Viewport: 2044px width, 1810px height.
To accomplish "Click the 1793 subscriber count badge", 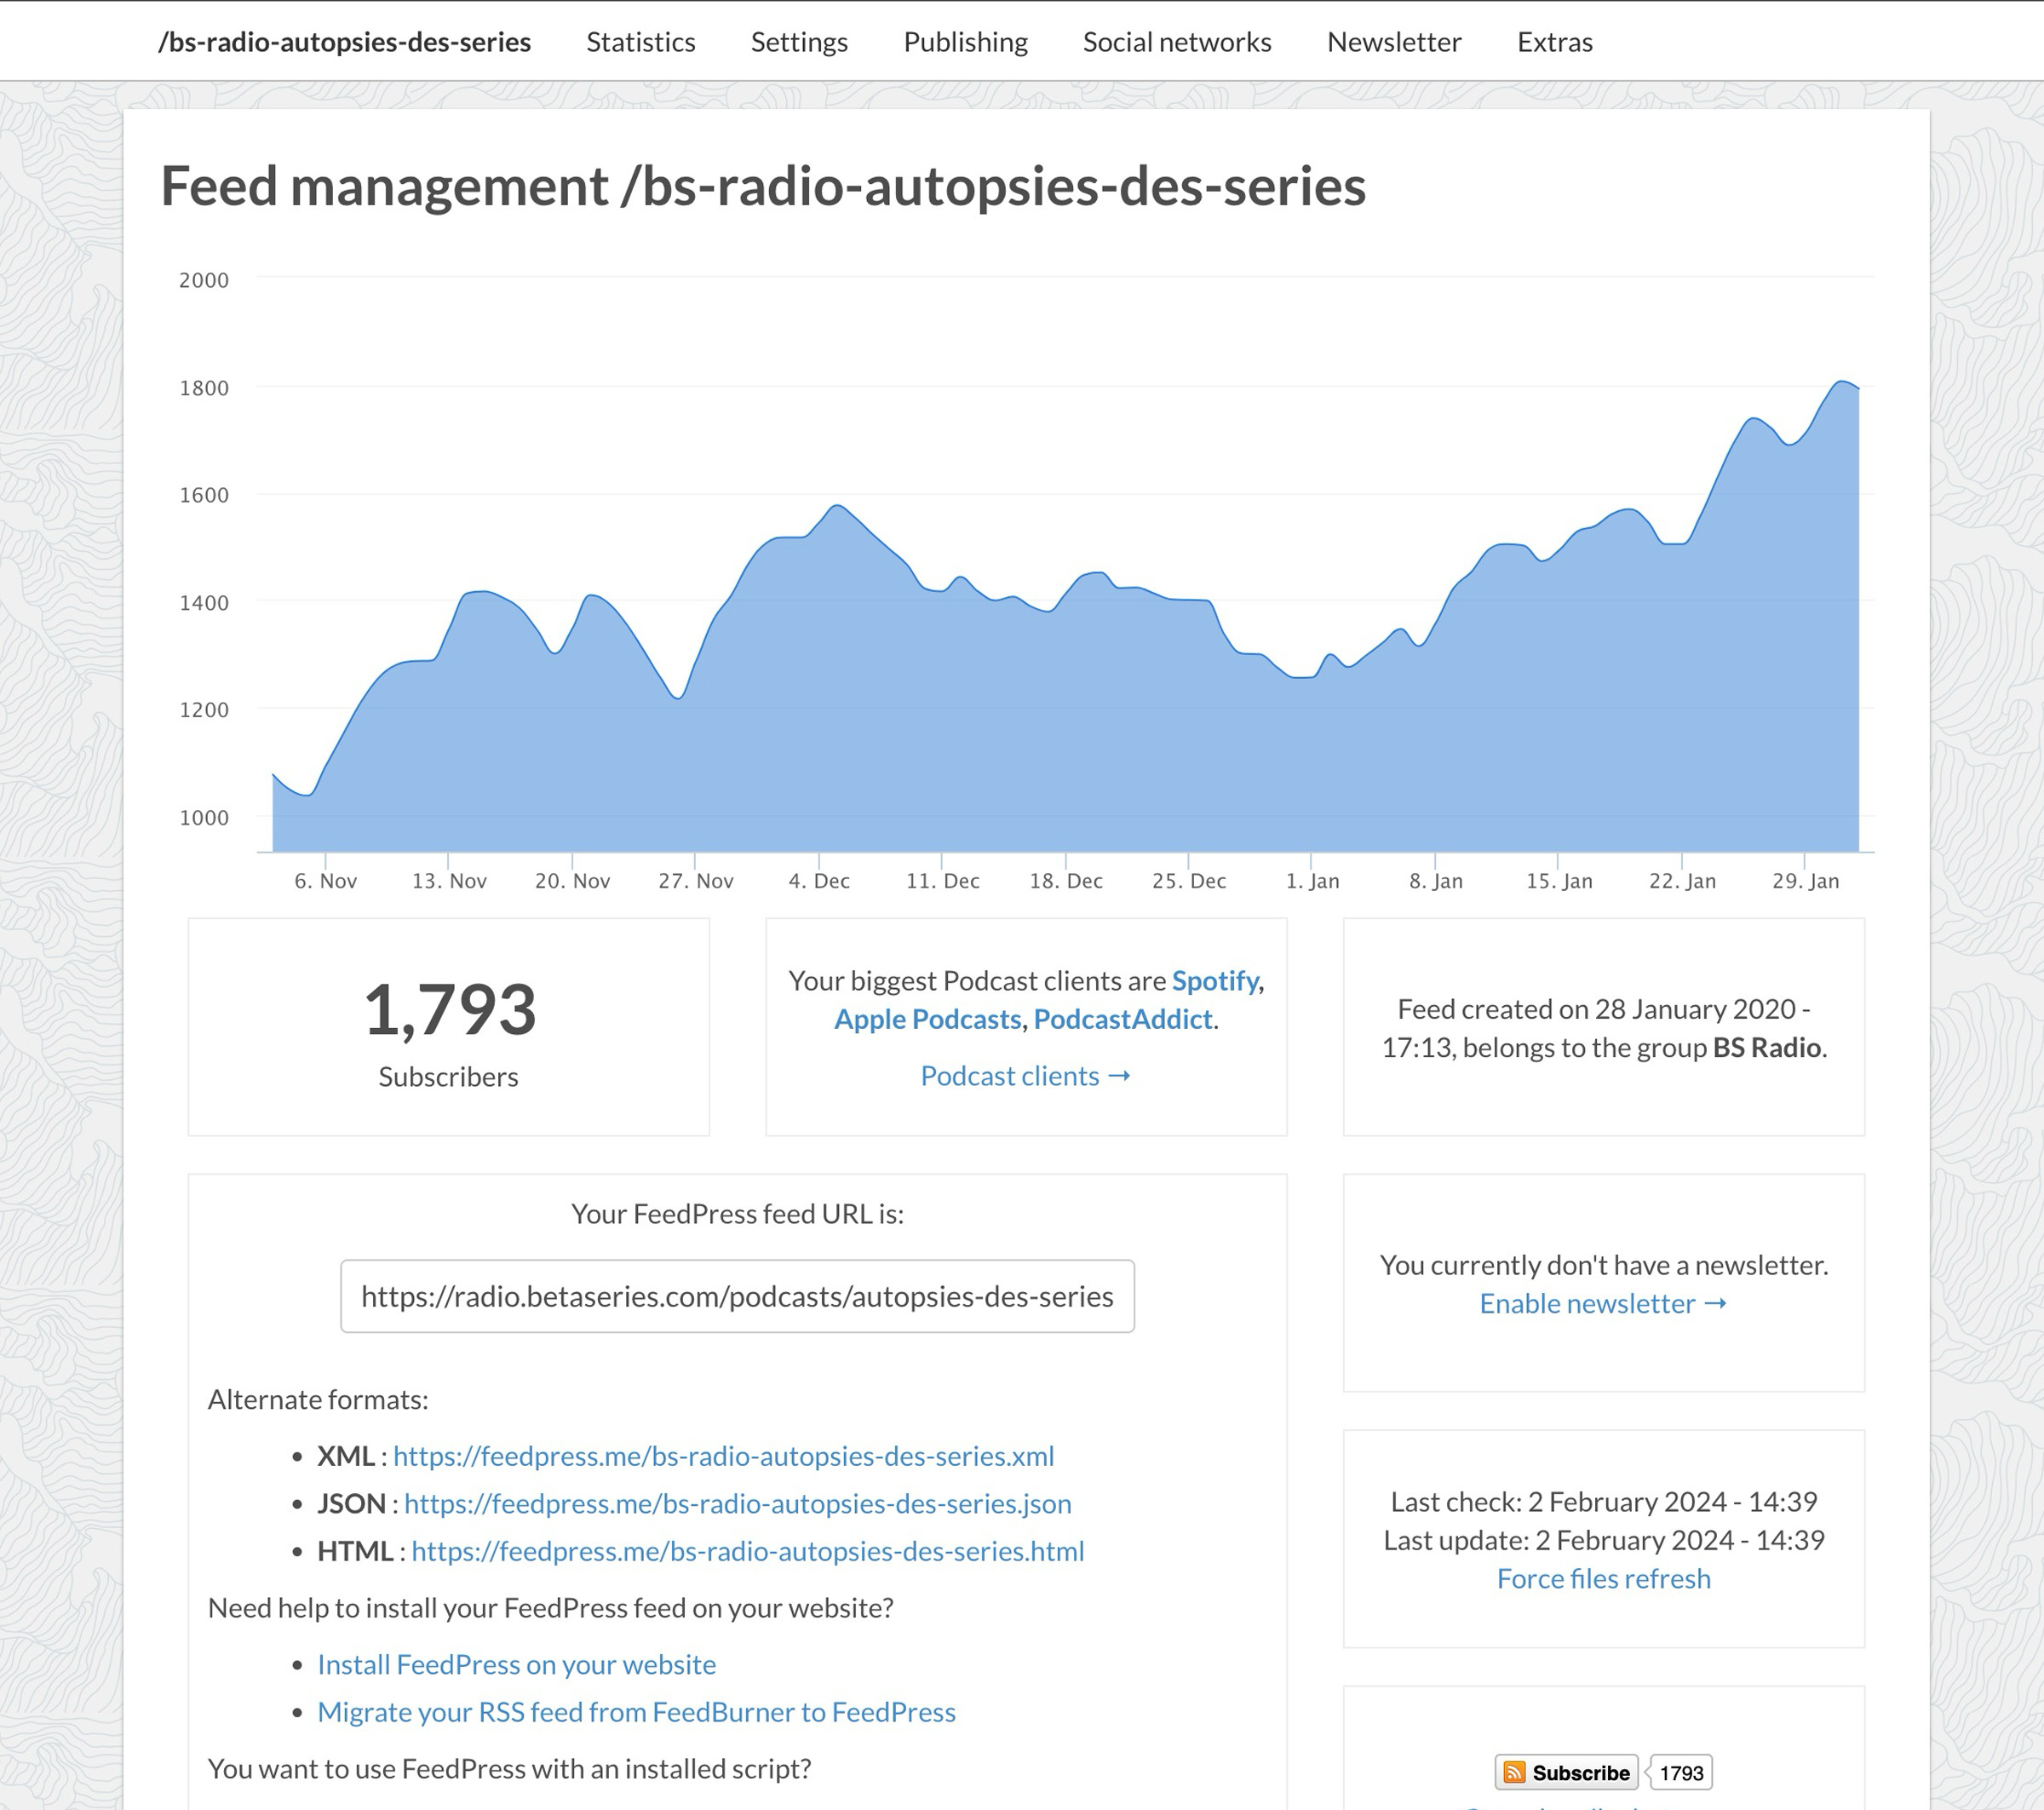I will [1680, 1772].
